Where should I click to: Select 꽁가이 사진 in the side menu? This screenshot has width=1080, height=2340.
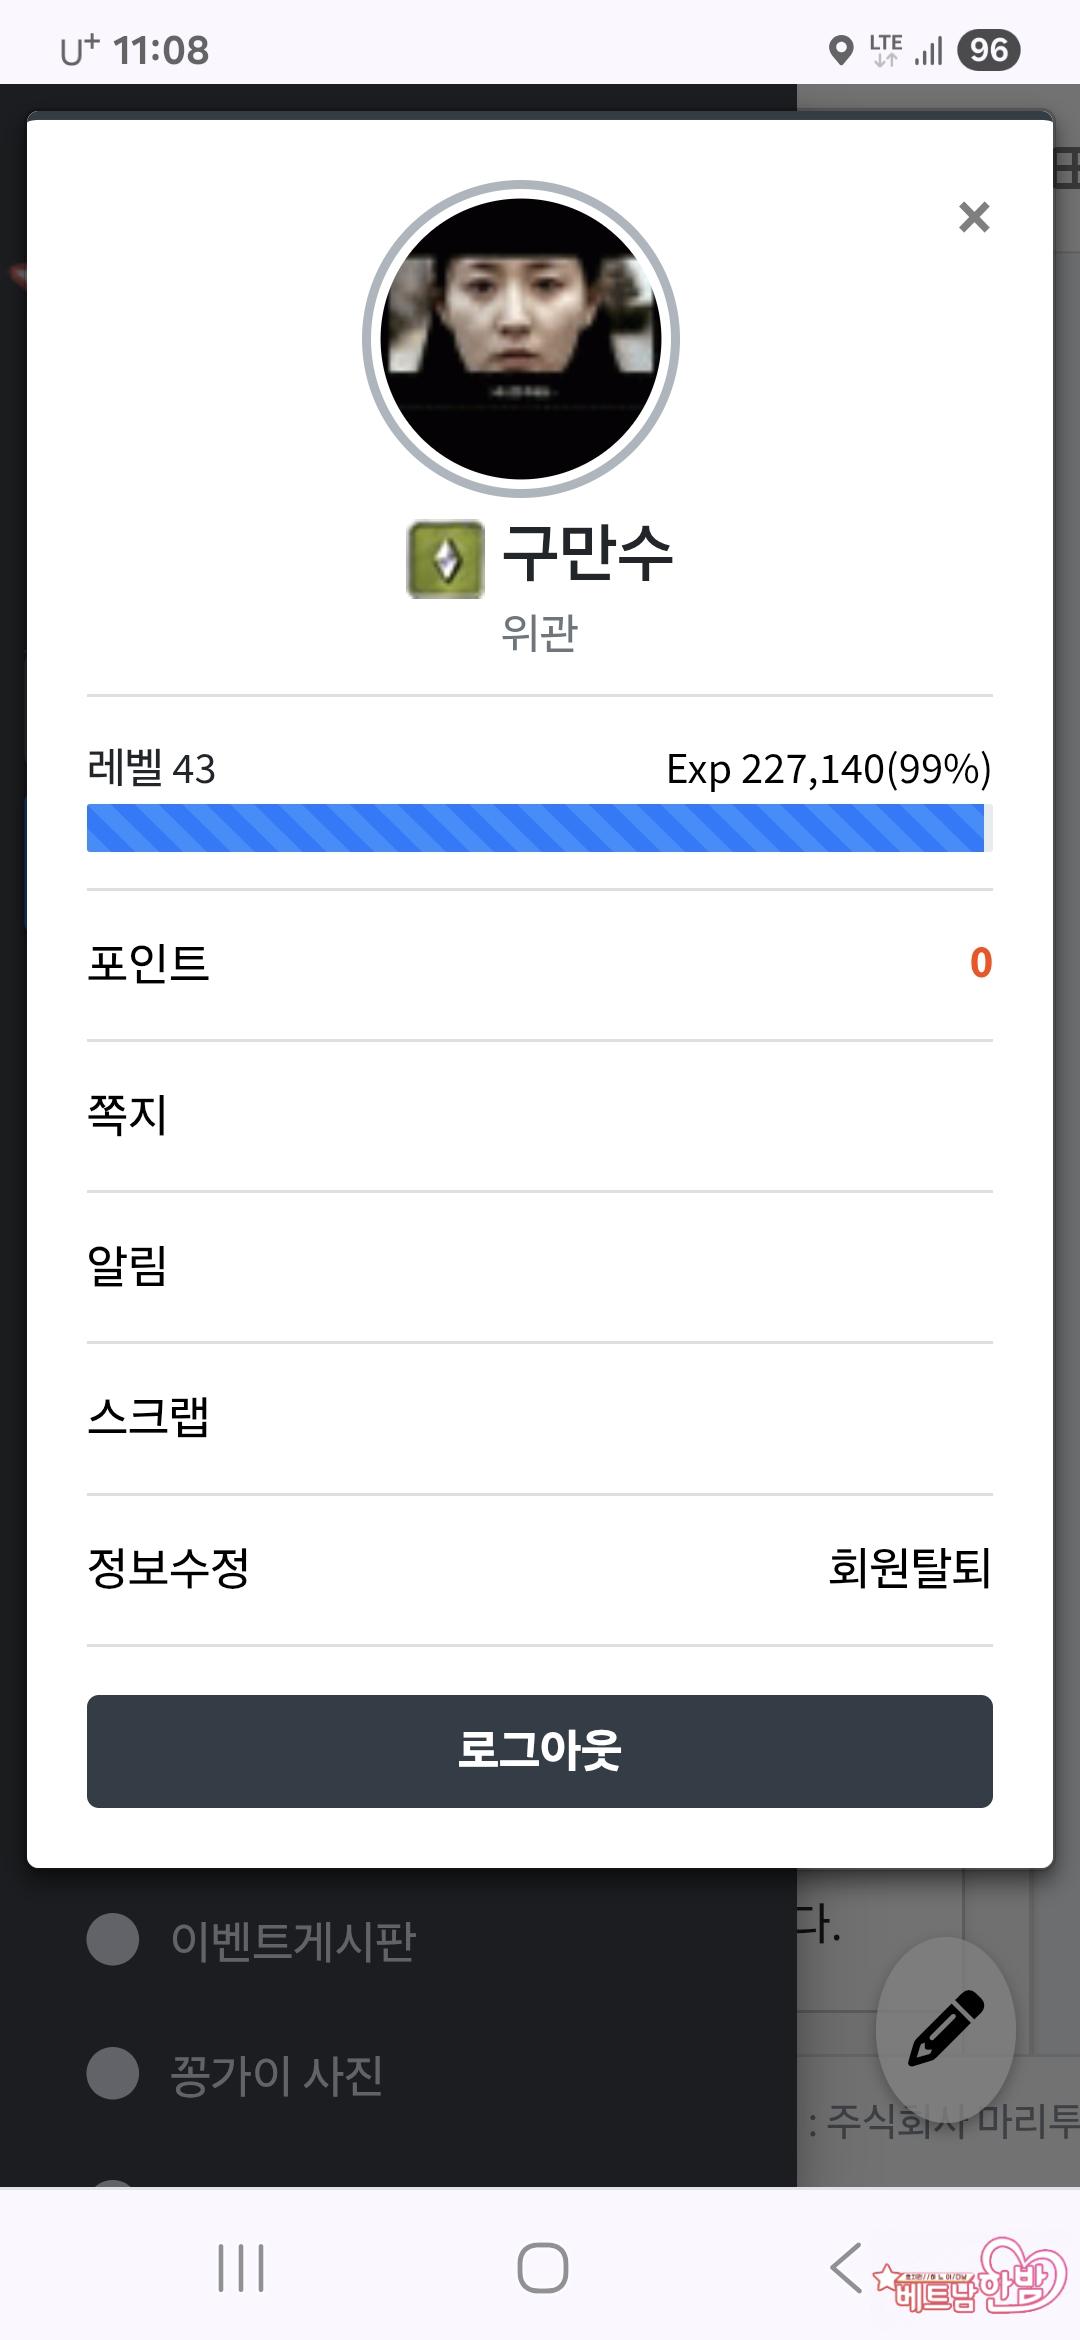pyautogui.click(x=276, y=2074)
